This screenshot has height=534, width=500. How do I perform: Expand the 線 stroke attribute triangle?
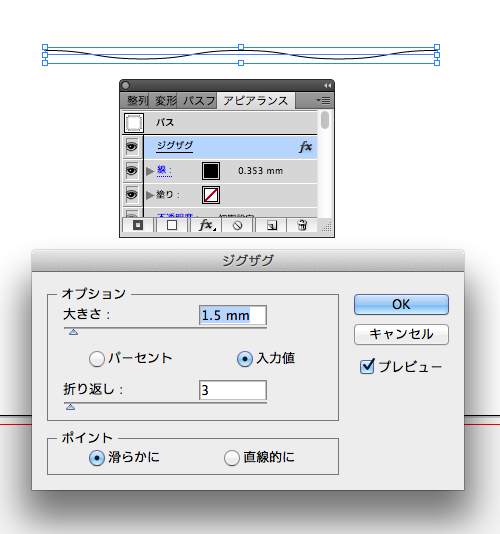point(150,171)
